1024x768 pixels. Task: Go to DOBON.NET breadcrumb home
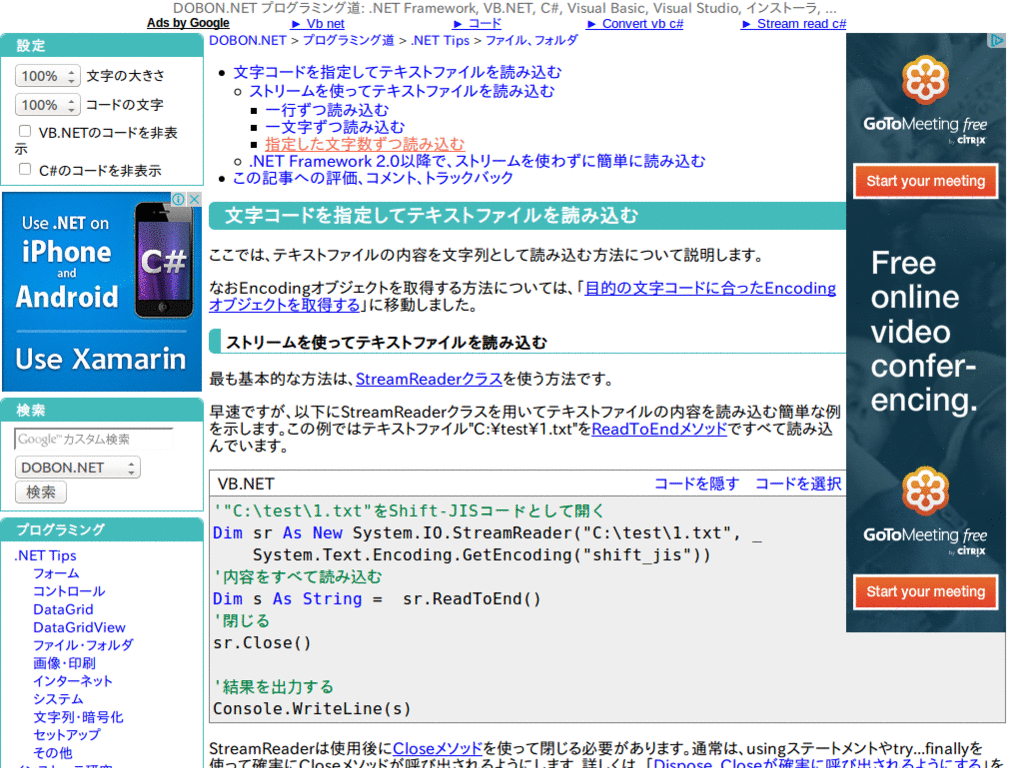(248, 40)
